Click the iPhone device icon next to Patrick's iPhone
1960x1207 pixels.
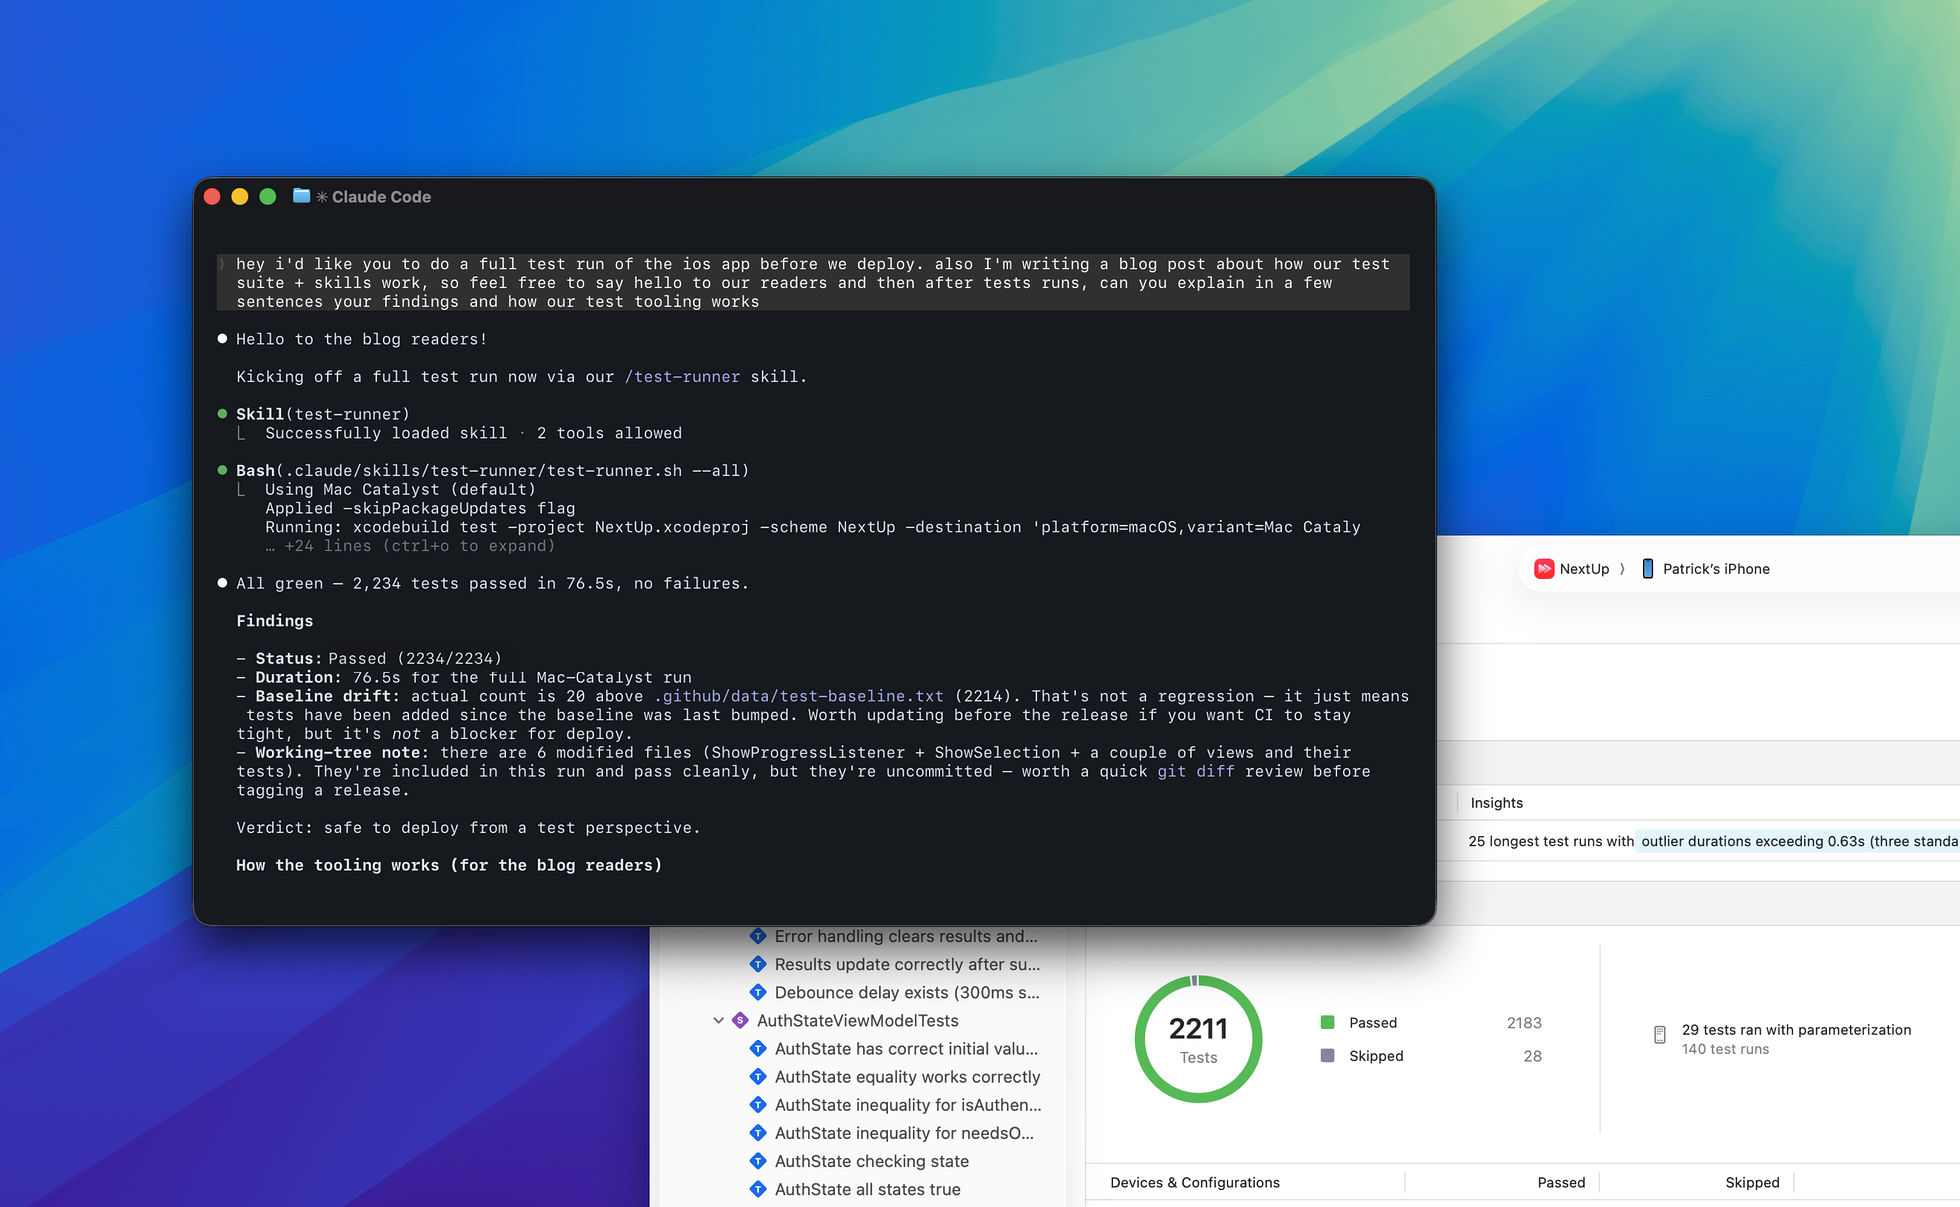pyautogui.click(x=1647, y=568)
